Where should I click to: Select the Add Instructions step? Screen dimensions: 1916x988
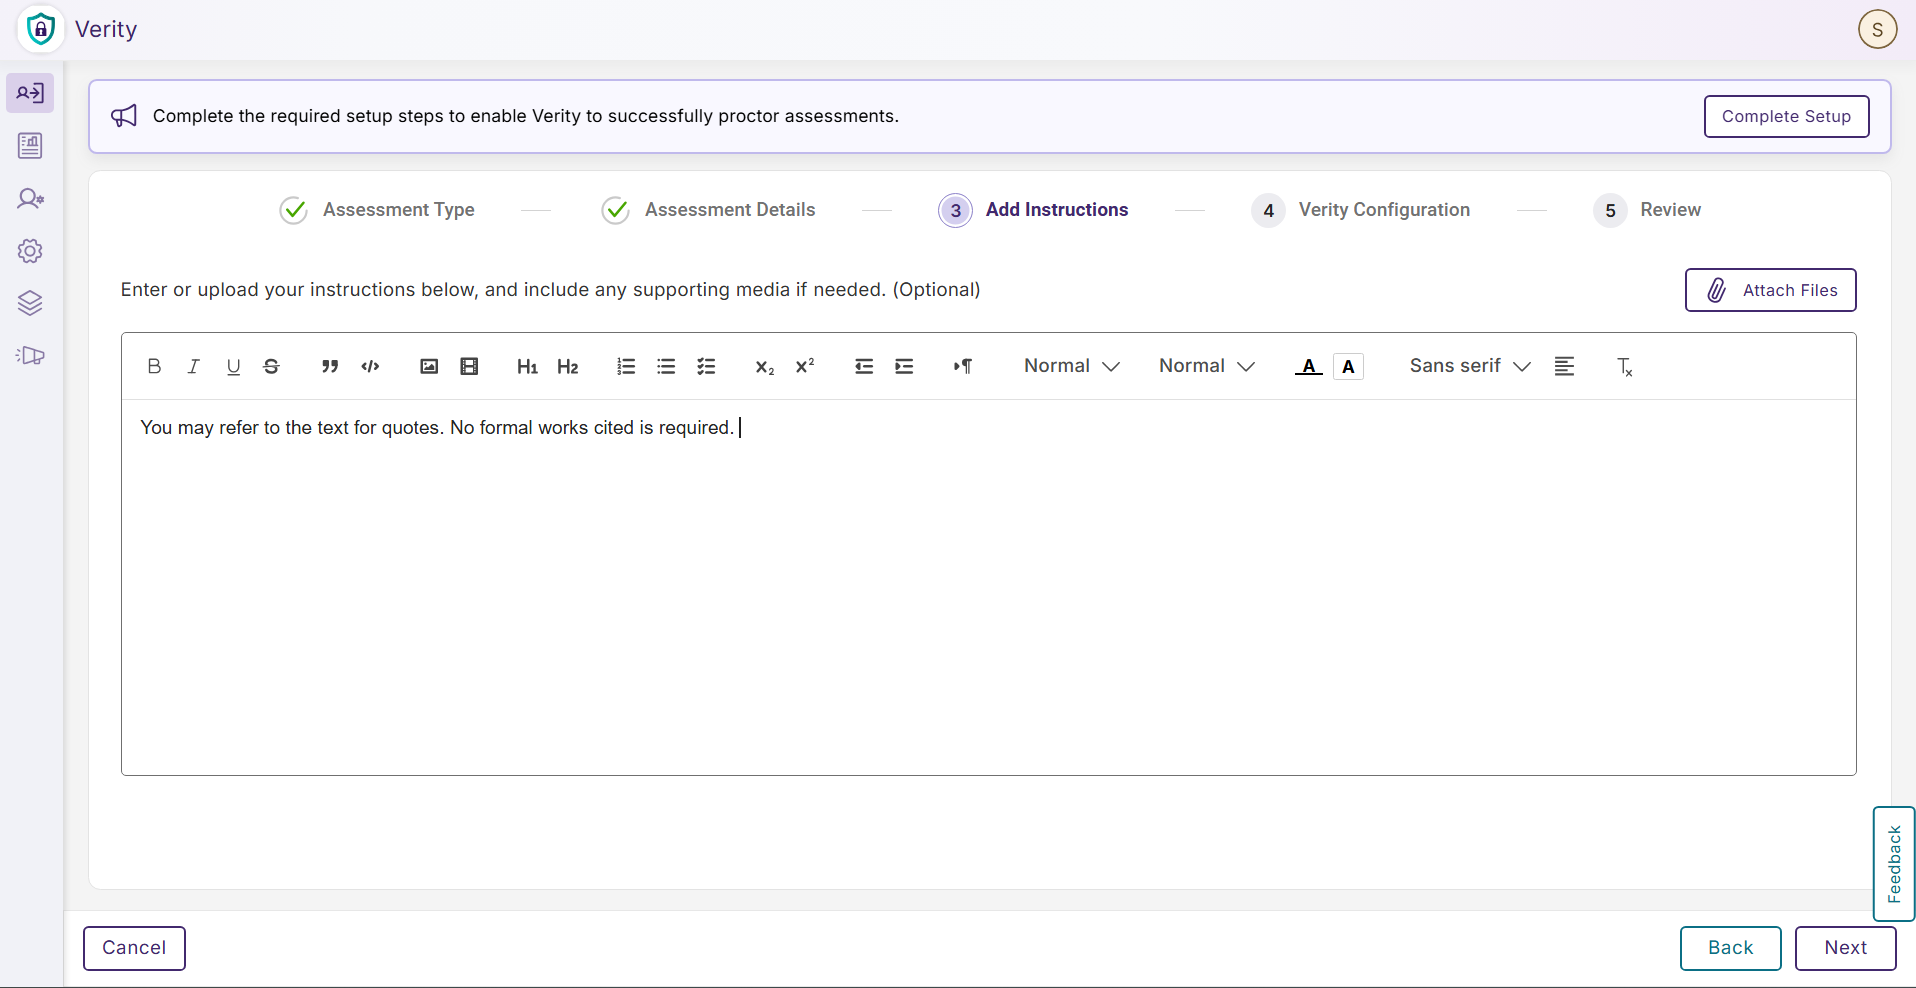point(1033,210)
